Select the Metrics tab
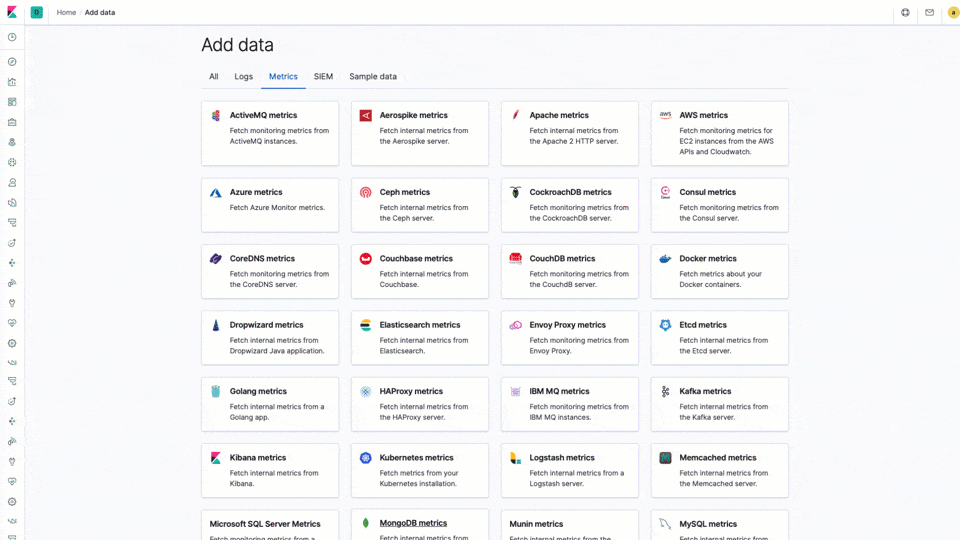This screenshot has width=960, height=540. [x=283, y=77]
